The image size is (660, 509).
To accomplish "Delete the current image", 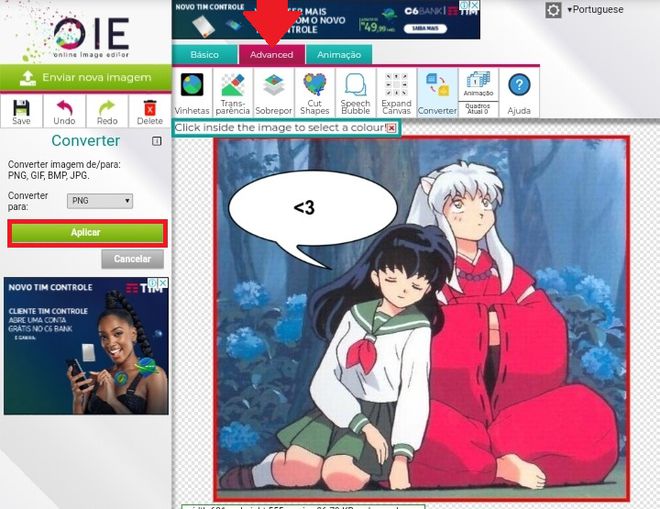I will (x=150, y=112).
